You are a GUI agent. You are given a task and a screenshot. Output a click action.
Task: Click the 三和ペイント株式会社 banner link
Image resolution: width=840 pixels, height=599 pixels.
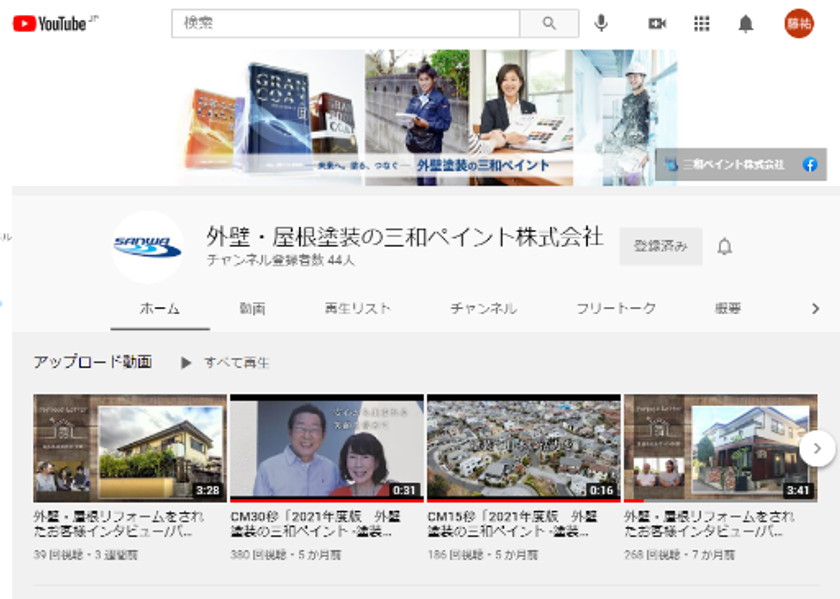tap(732, 165)
